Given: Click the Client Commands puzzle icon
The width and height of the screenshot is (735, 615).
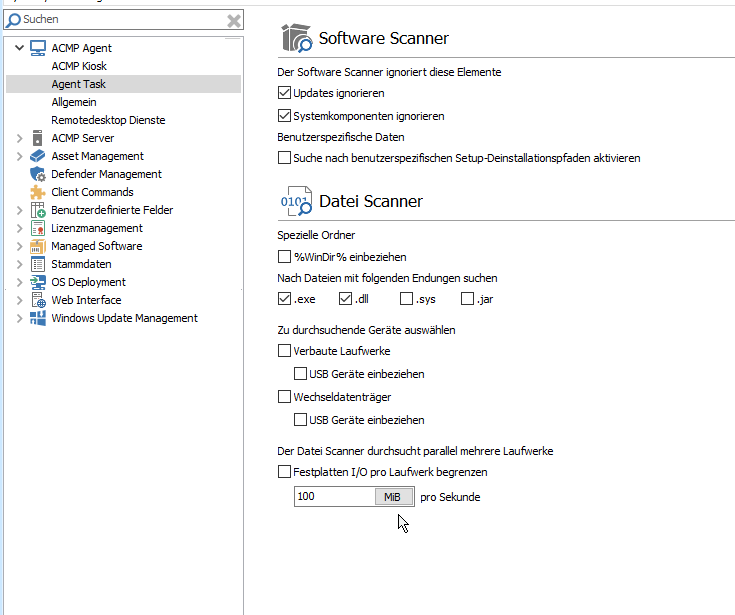Looking at the screenshot, I should (x=38, y=192).
